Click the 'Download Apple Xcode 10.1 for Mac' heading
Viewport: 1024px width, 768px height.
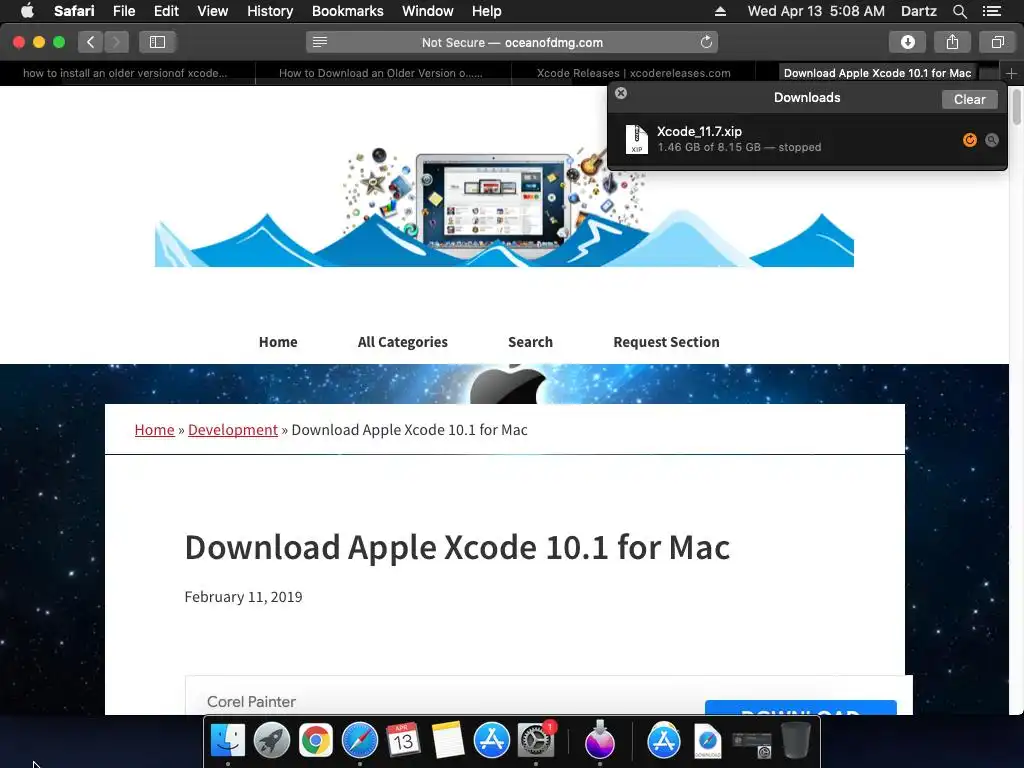tap(457, 547)
